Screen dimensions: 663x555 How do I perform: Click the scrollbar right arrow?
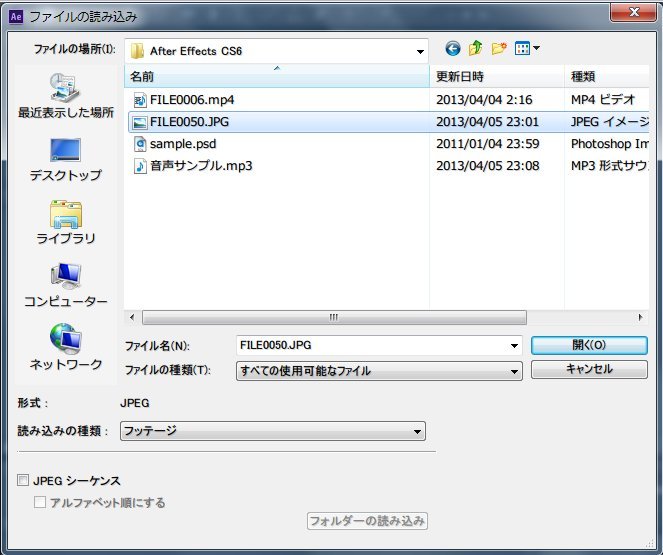640,317
